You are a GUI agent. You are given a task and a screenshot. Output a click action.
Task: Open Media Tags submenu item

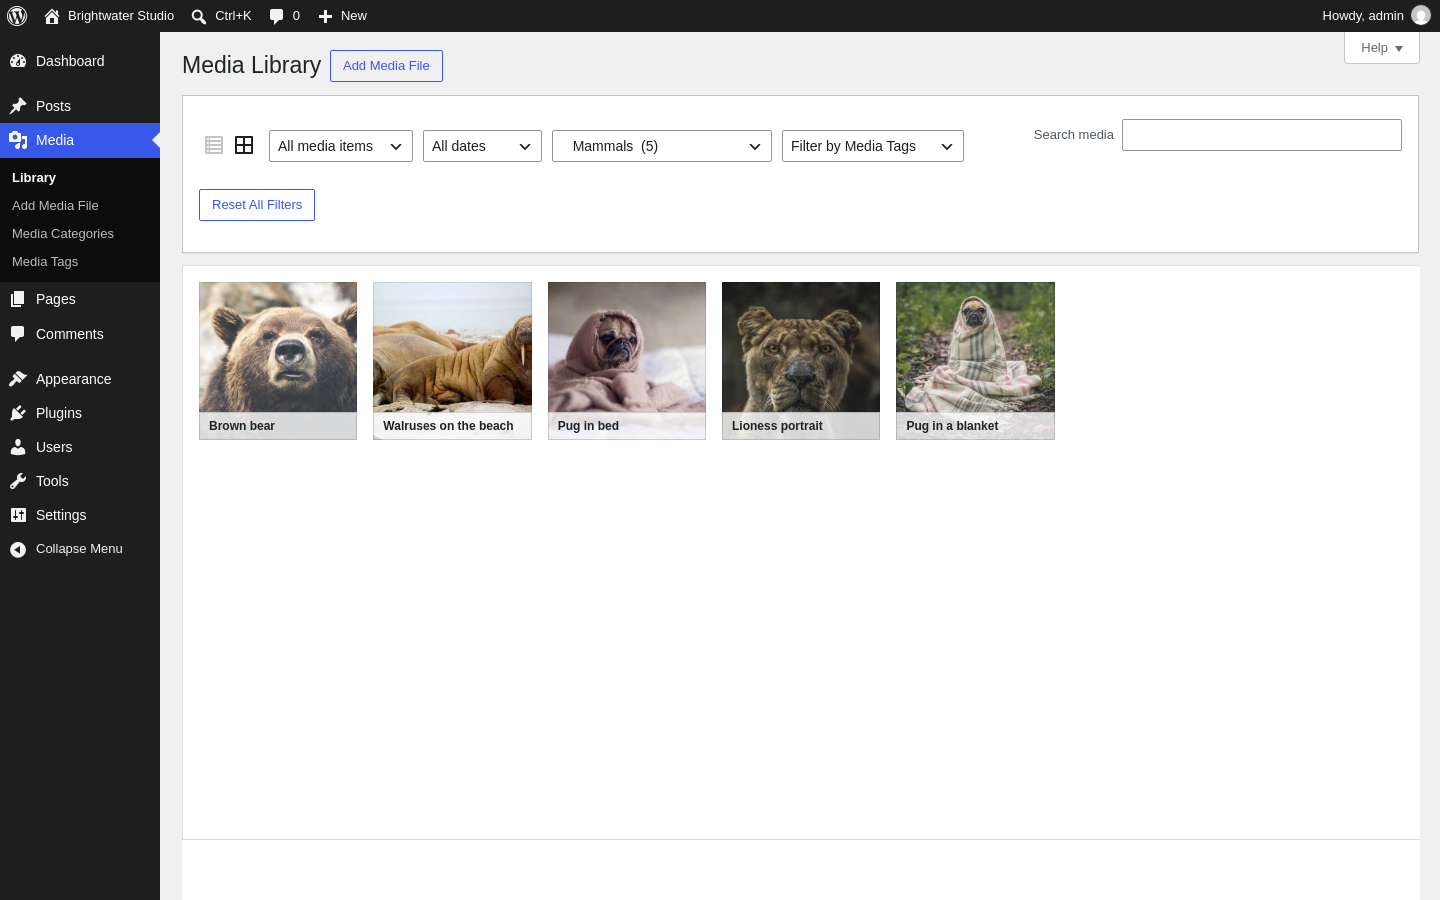tap(45, 262)
